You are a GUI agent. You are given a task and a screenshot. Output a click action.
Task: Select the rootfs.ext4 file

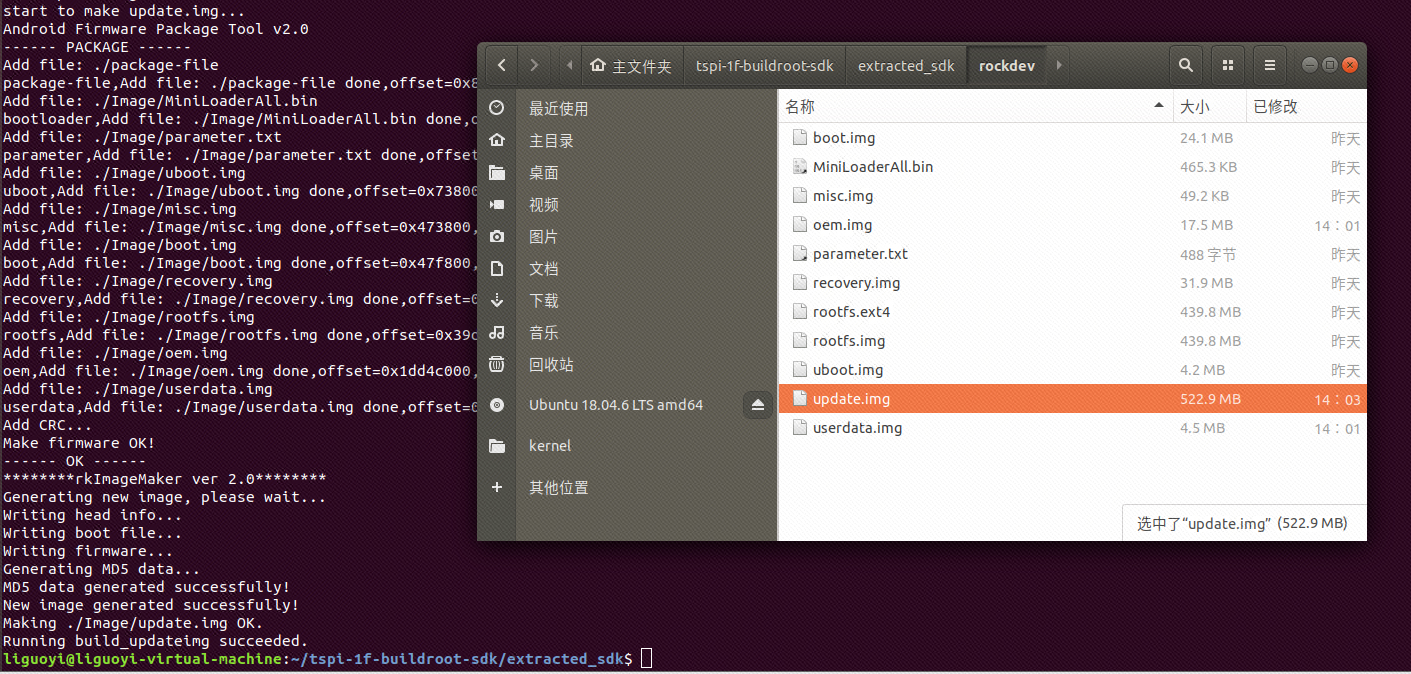[851, 312]
